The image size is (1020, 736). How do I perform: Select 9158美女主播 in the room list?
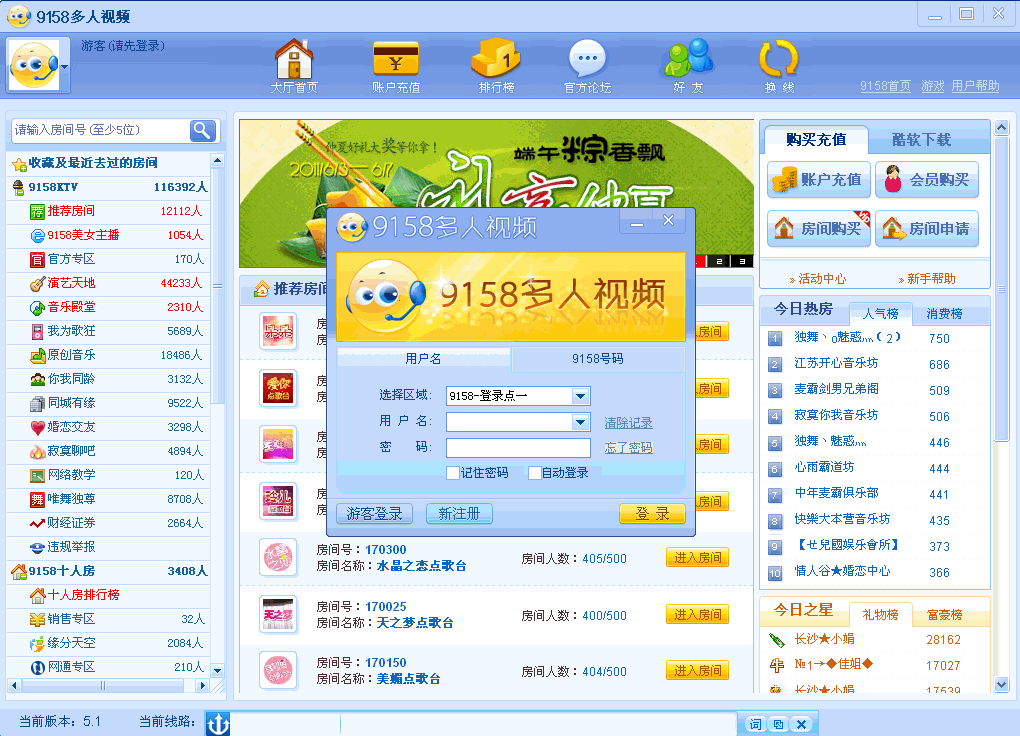pos(109,235)
